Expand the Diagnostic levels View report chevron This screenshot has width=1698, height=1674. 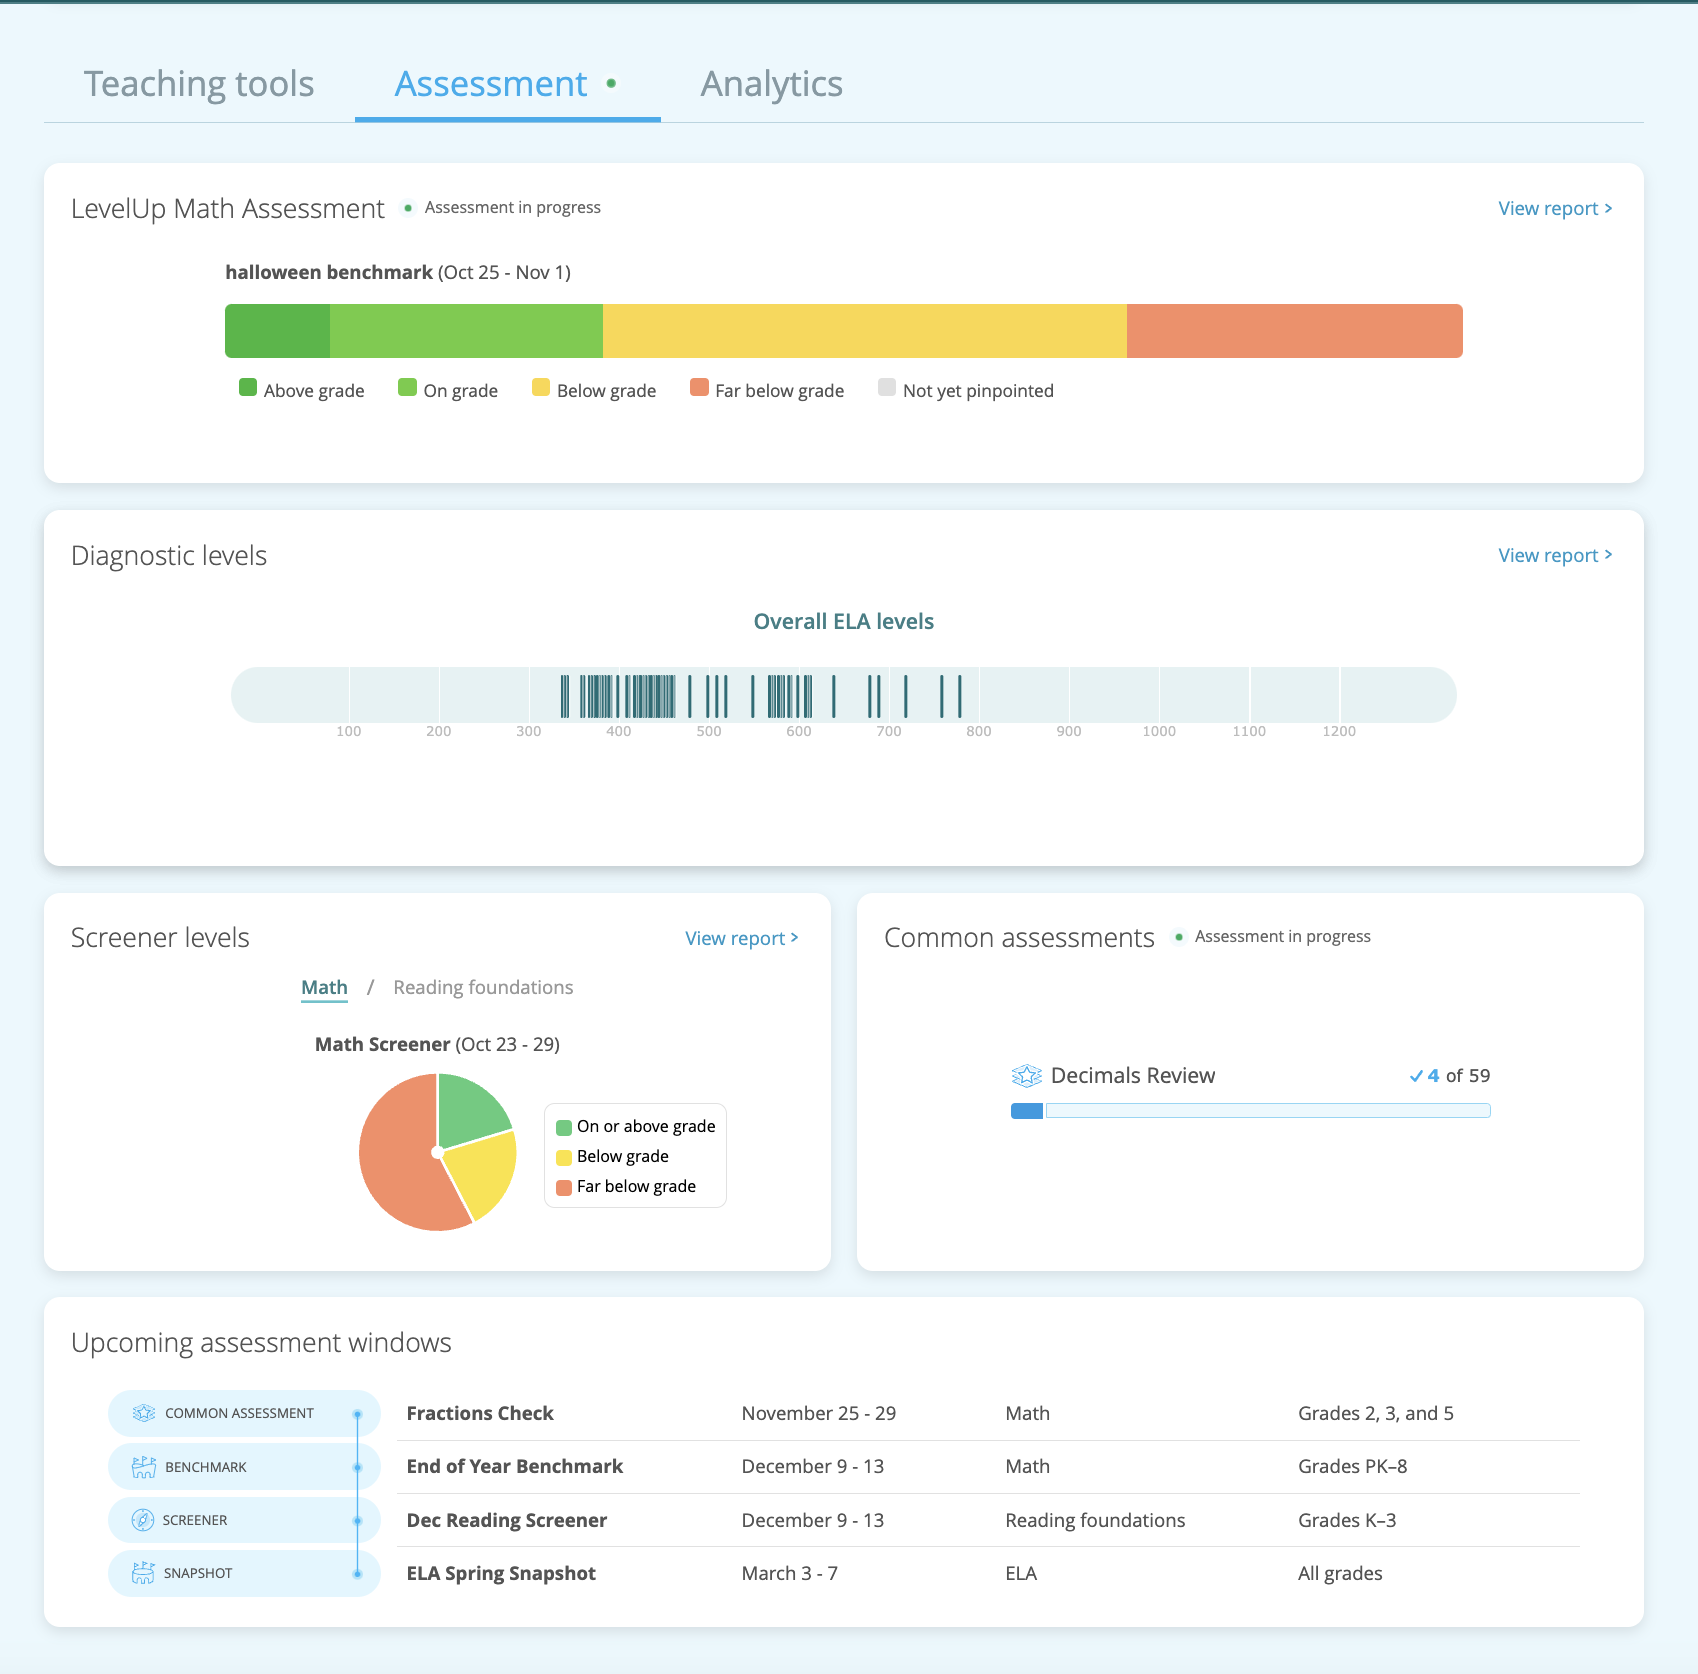click(x=1609, y=555)
